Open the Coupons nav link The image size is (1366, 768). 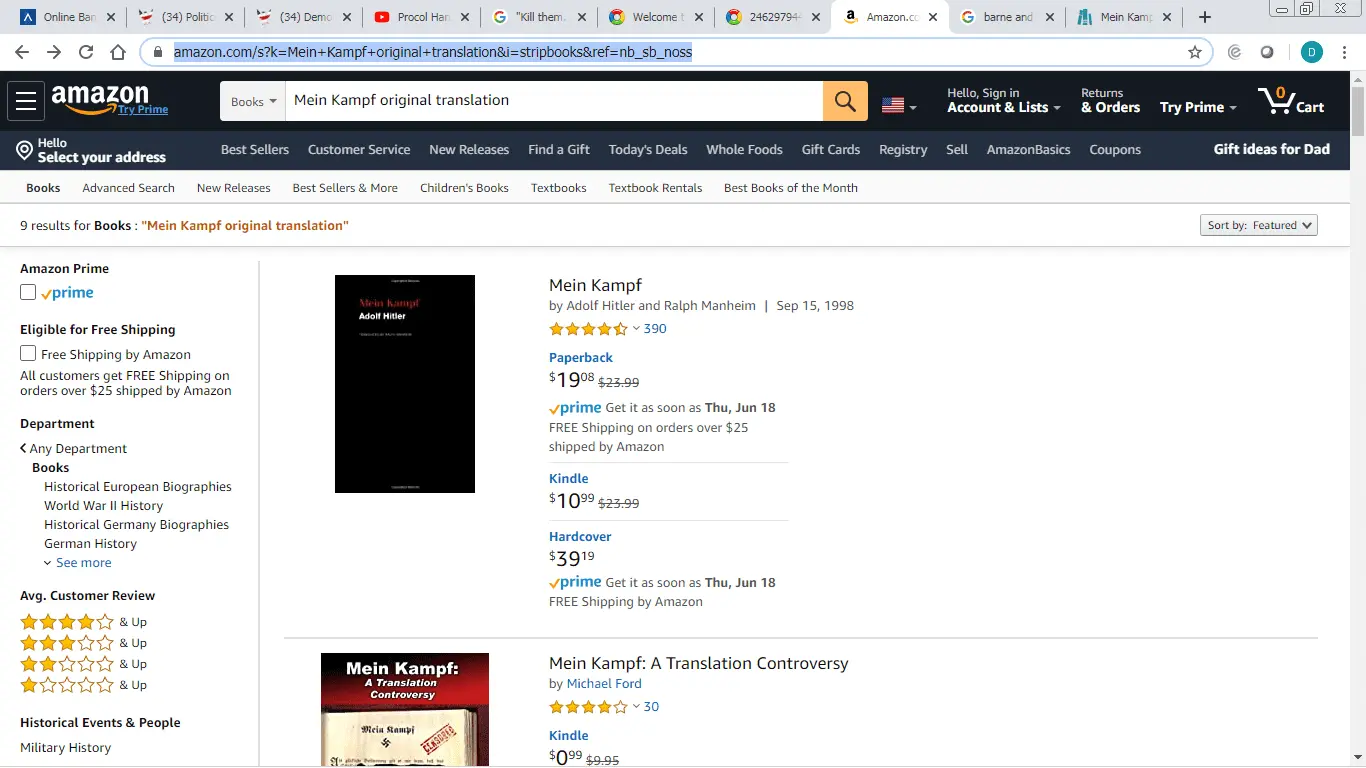point(1115,150)
